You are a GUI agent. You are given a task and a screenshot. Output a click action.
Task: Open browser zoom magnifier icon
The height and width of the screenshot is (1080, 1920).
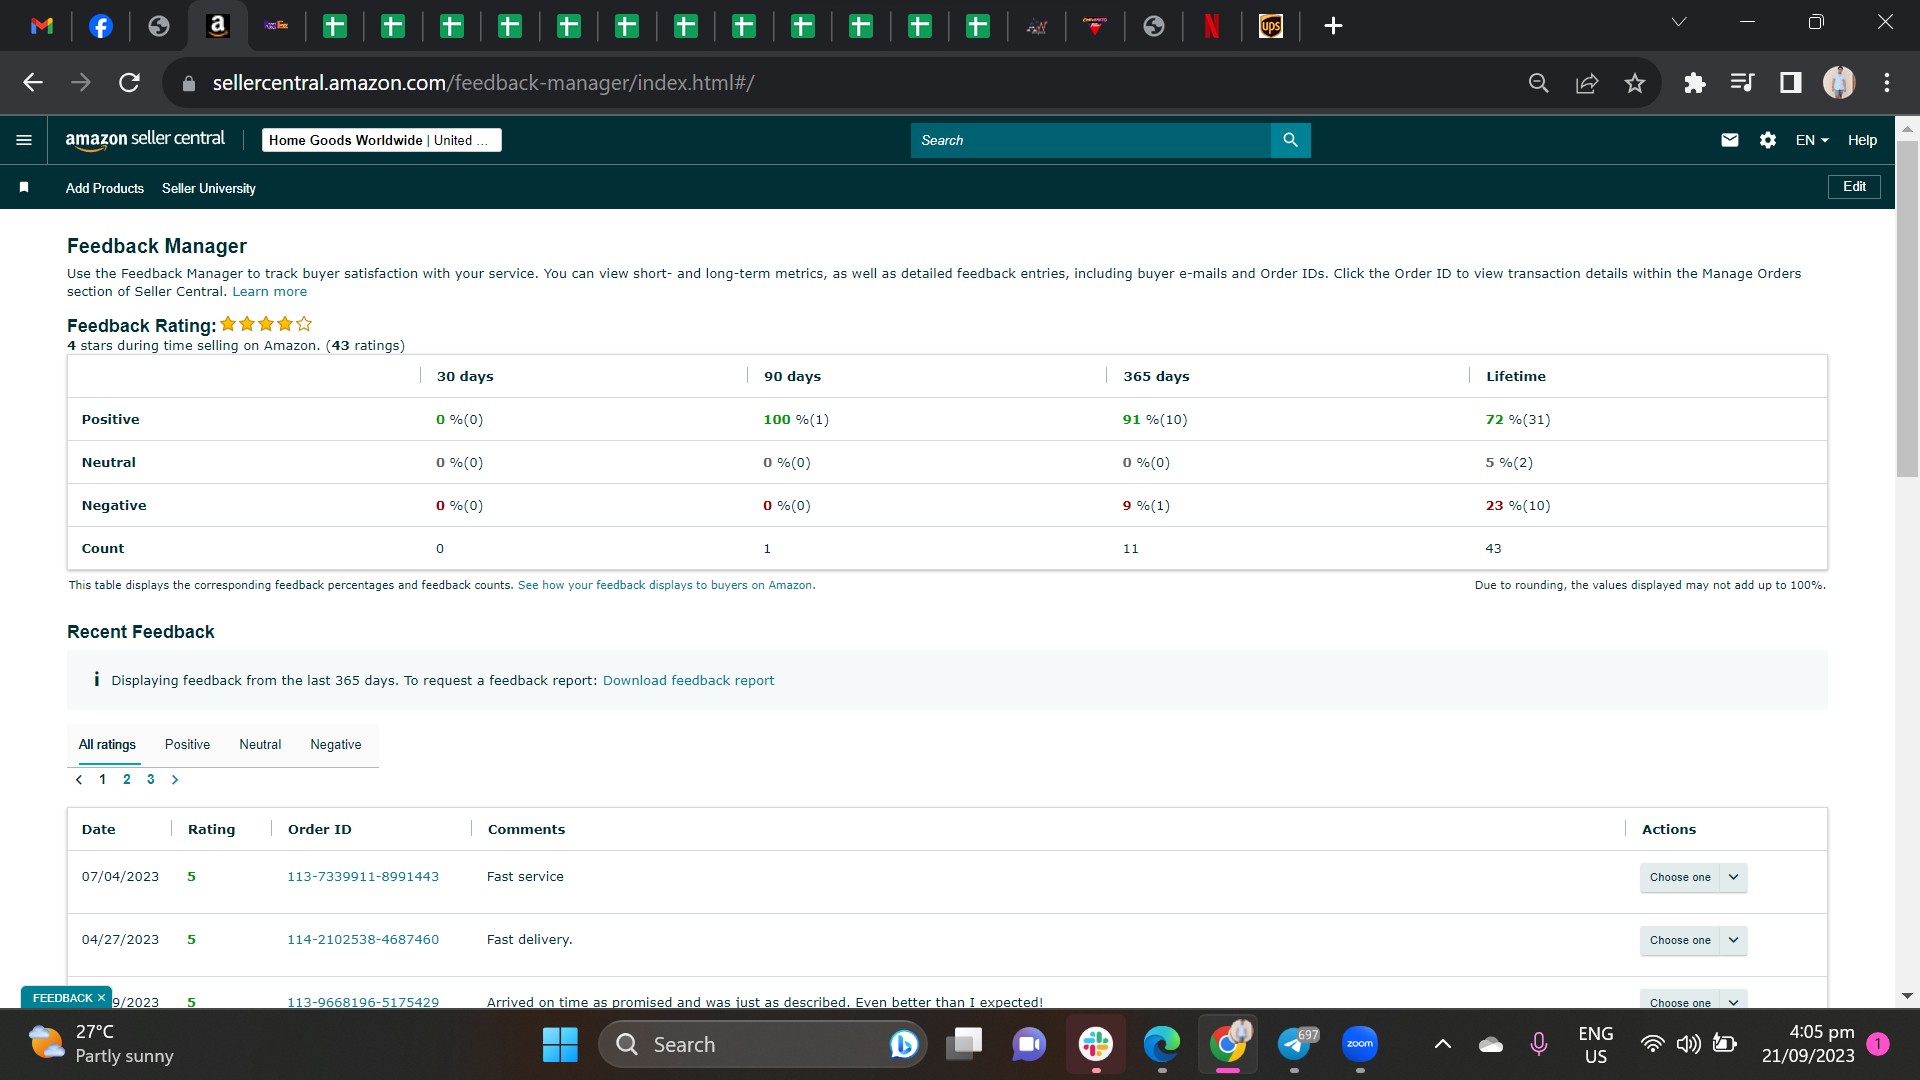1539,83
